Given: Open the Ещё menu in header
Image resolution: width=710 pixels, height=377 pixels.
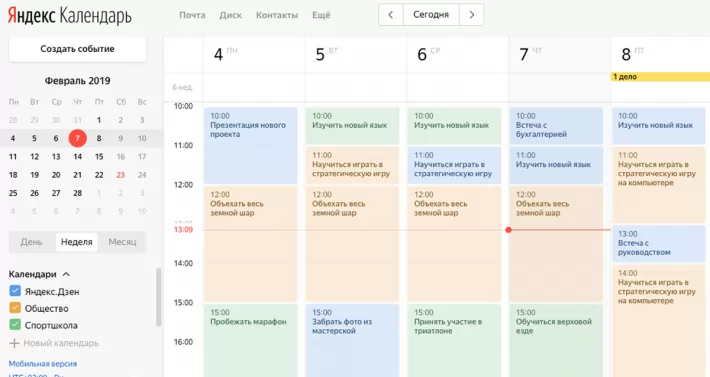Looking at the screenshot, I should coord(321,15).
